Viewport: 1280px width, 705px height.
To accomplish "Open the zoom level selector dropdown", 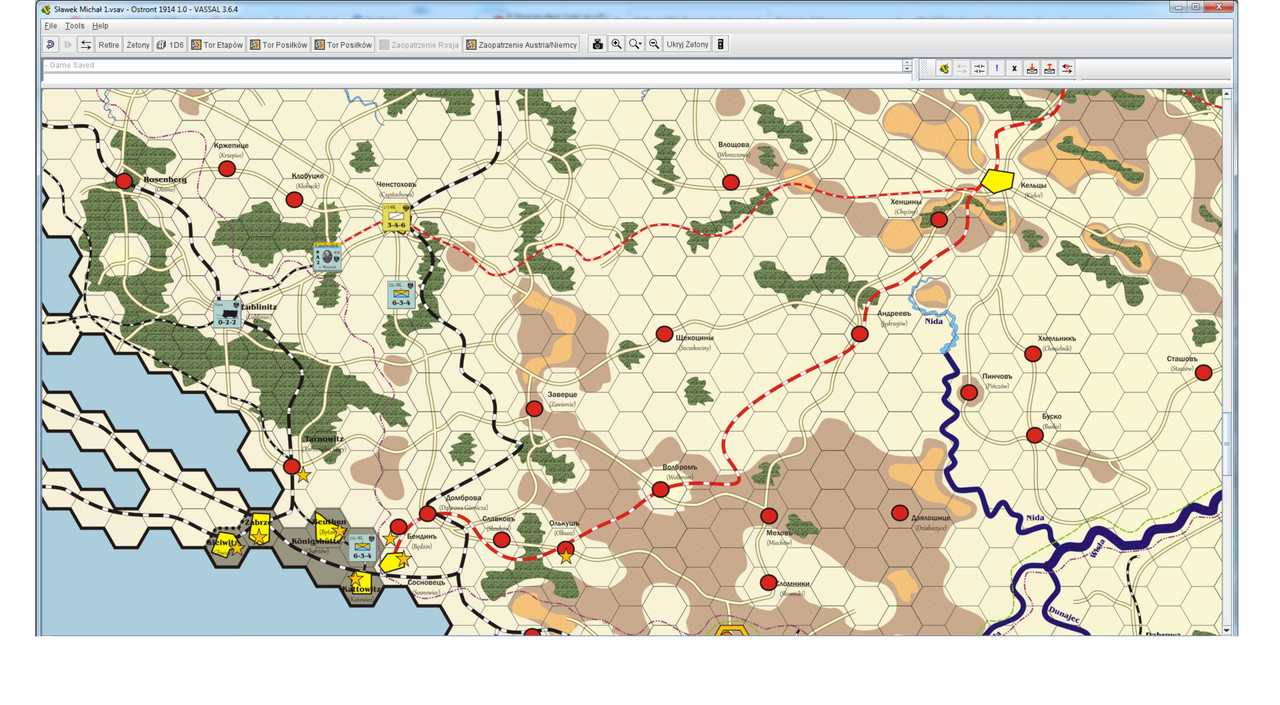I will [x=635, y=45].
